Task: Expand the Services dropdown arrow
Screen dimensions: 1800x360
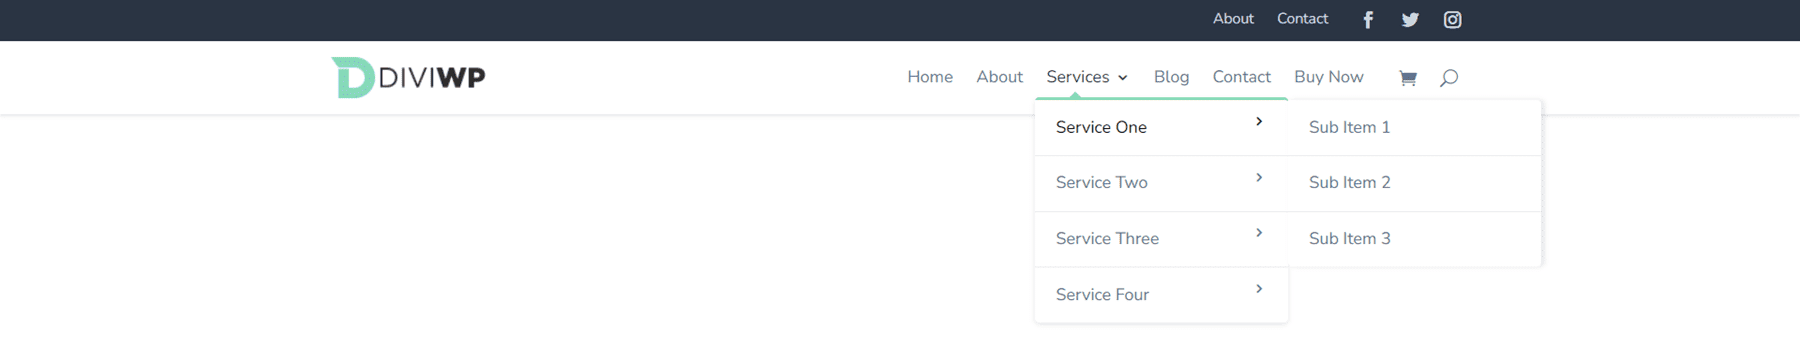Action: tap(1123, 78)
